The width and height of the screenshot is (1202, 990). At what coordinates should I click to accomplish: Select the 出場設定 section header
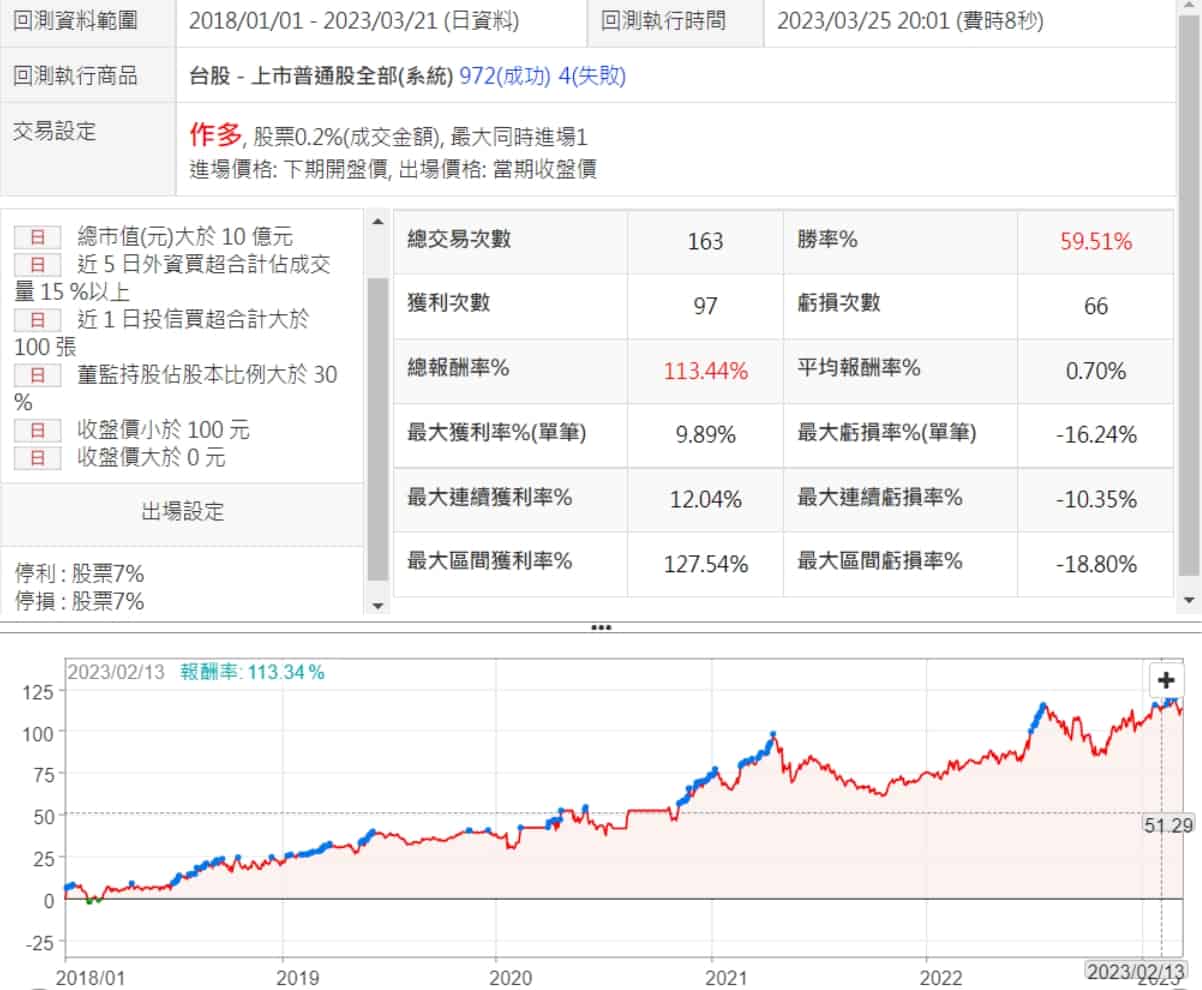[183, 513]
